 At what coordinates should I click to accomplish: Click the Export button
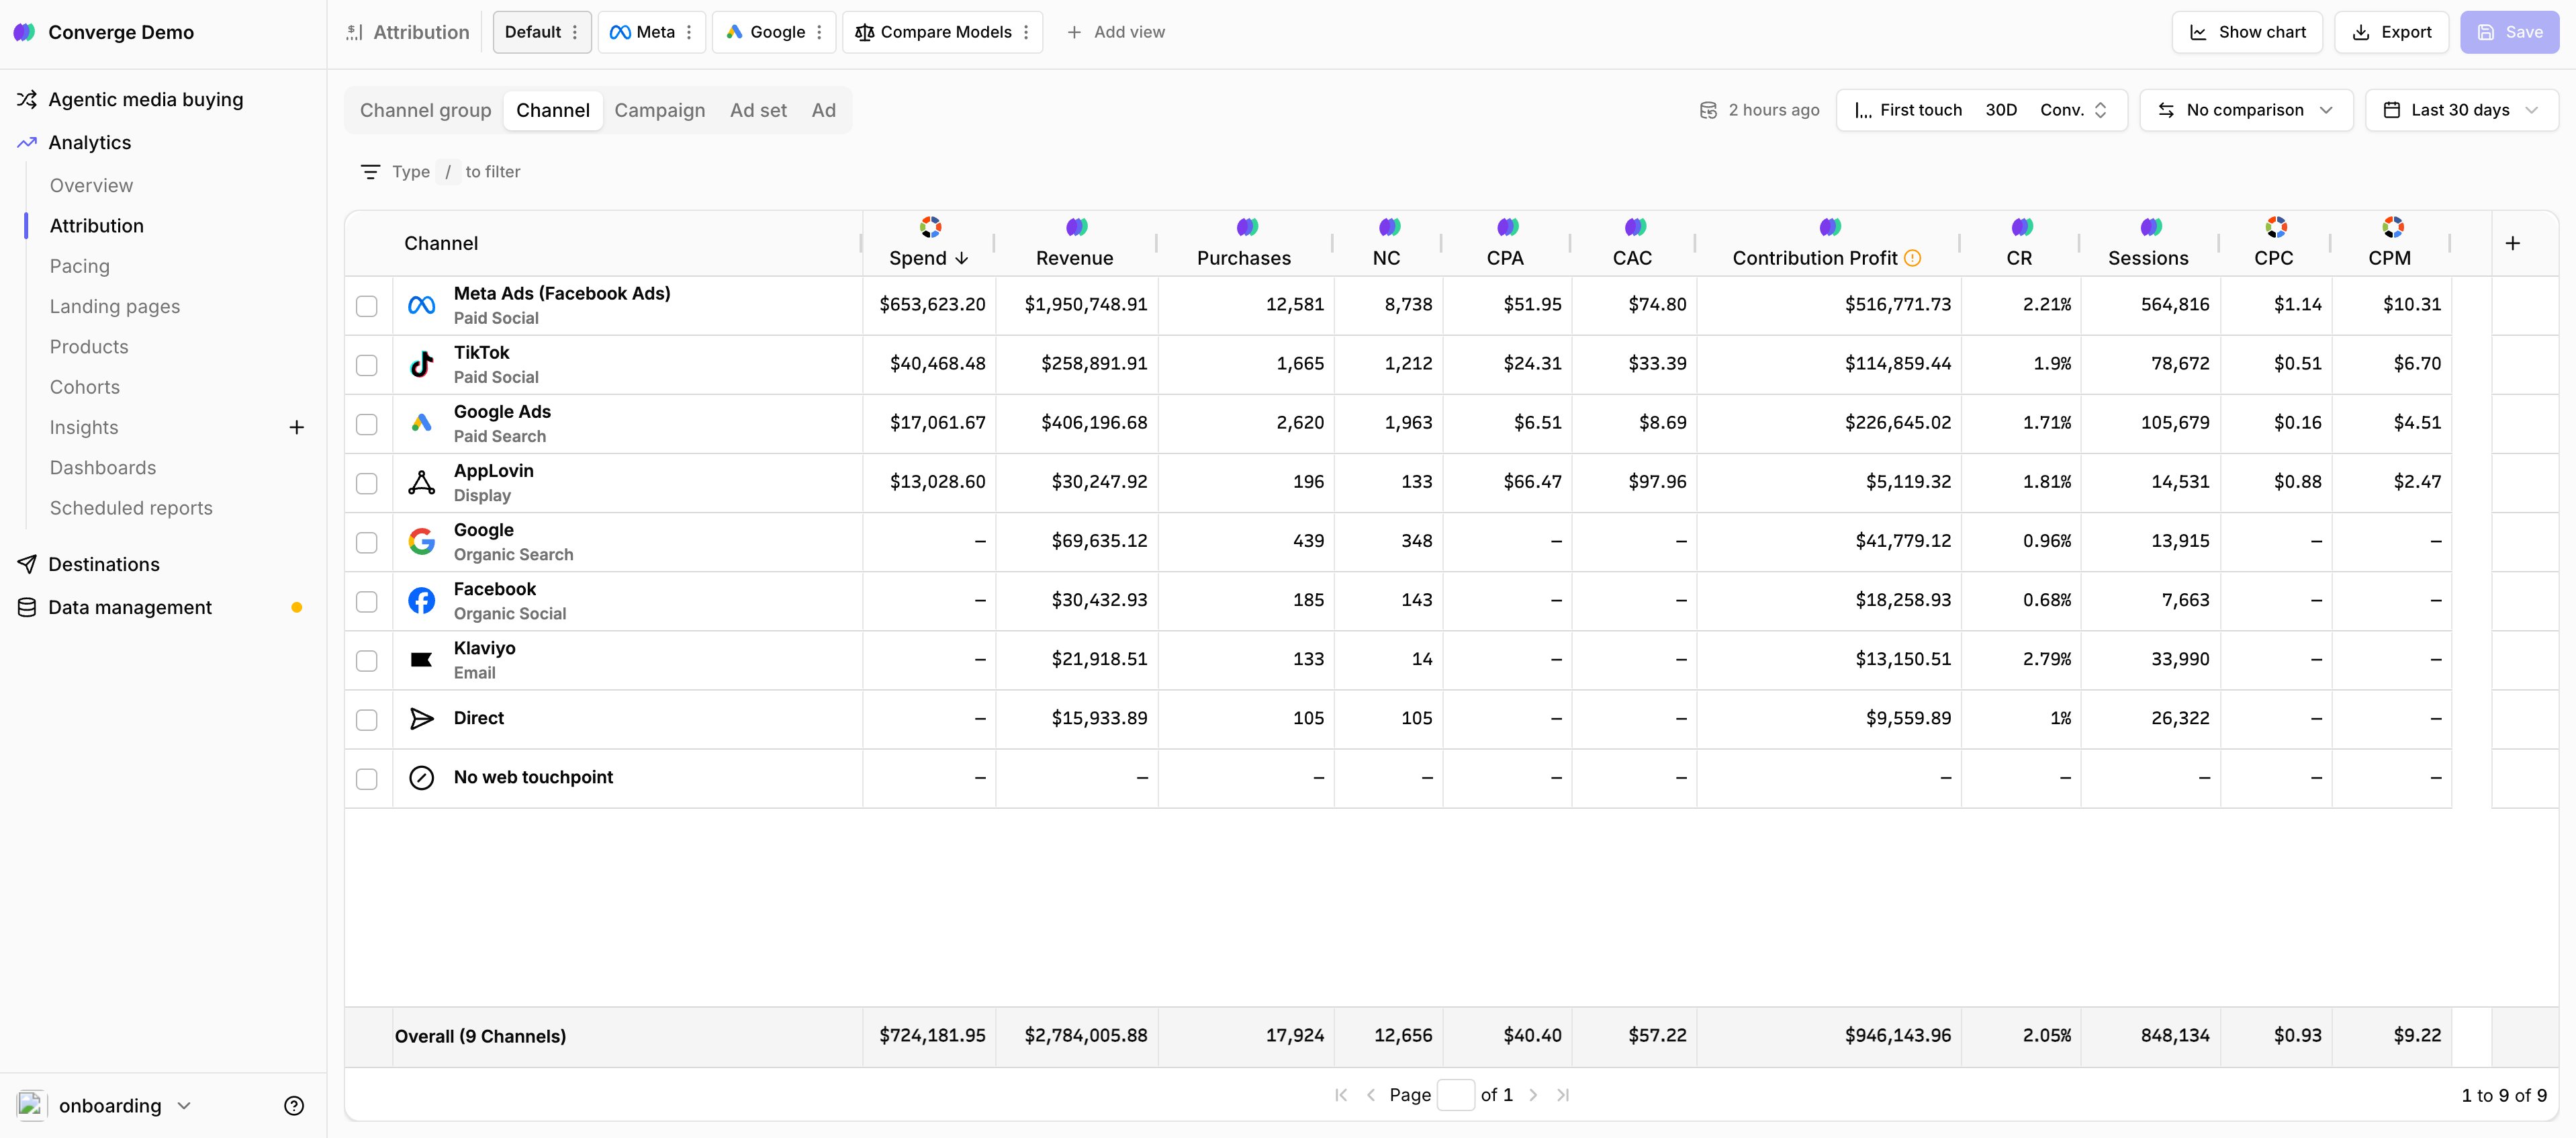2391,32
